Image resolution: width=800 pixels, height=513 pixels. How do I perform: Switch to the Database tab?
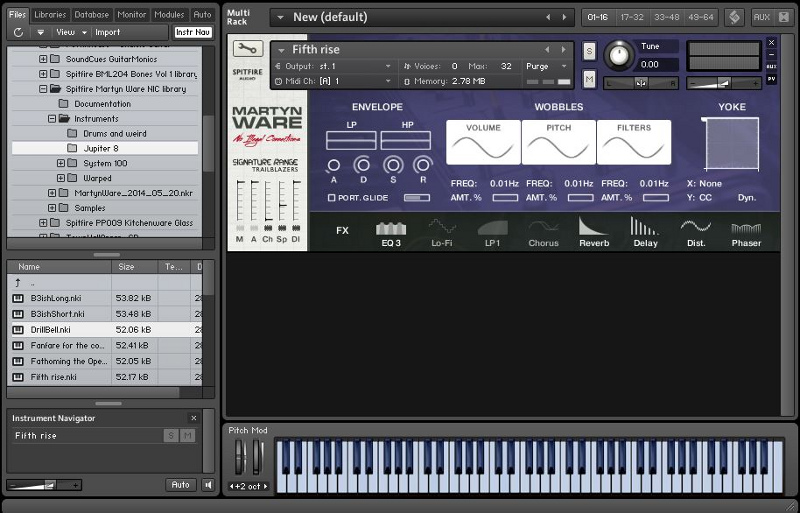coord(91,15)
